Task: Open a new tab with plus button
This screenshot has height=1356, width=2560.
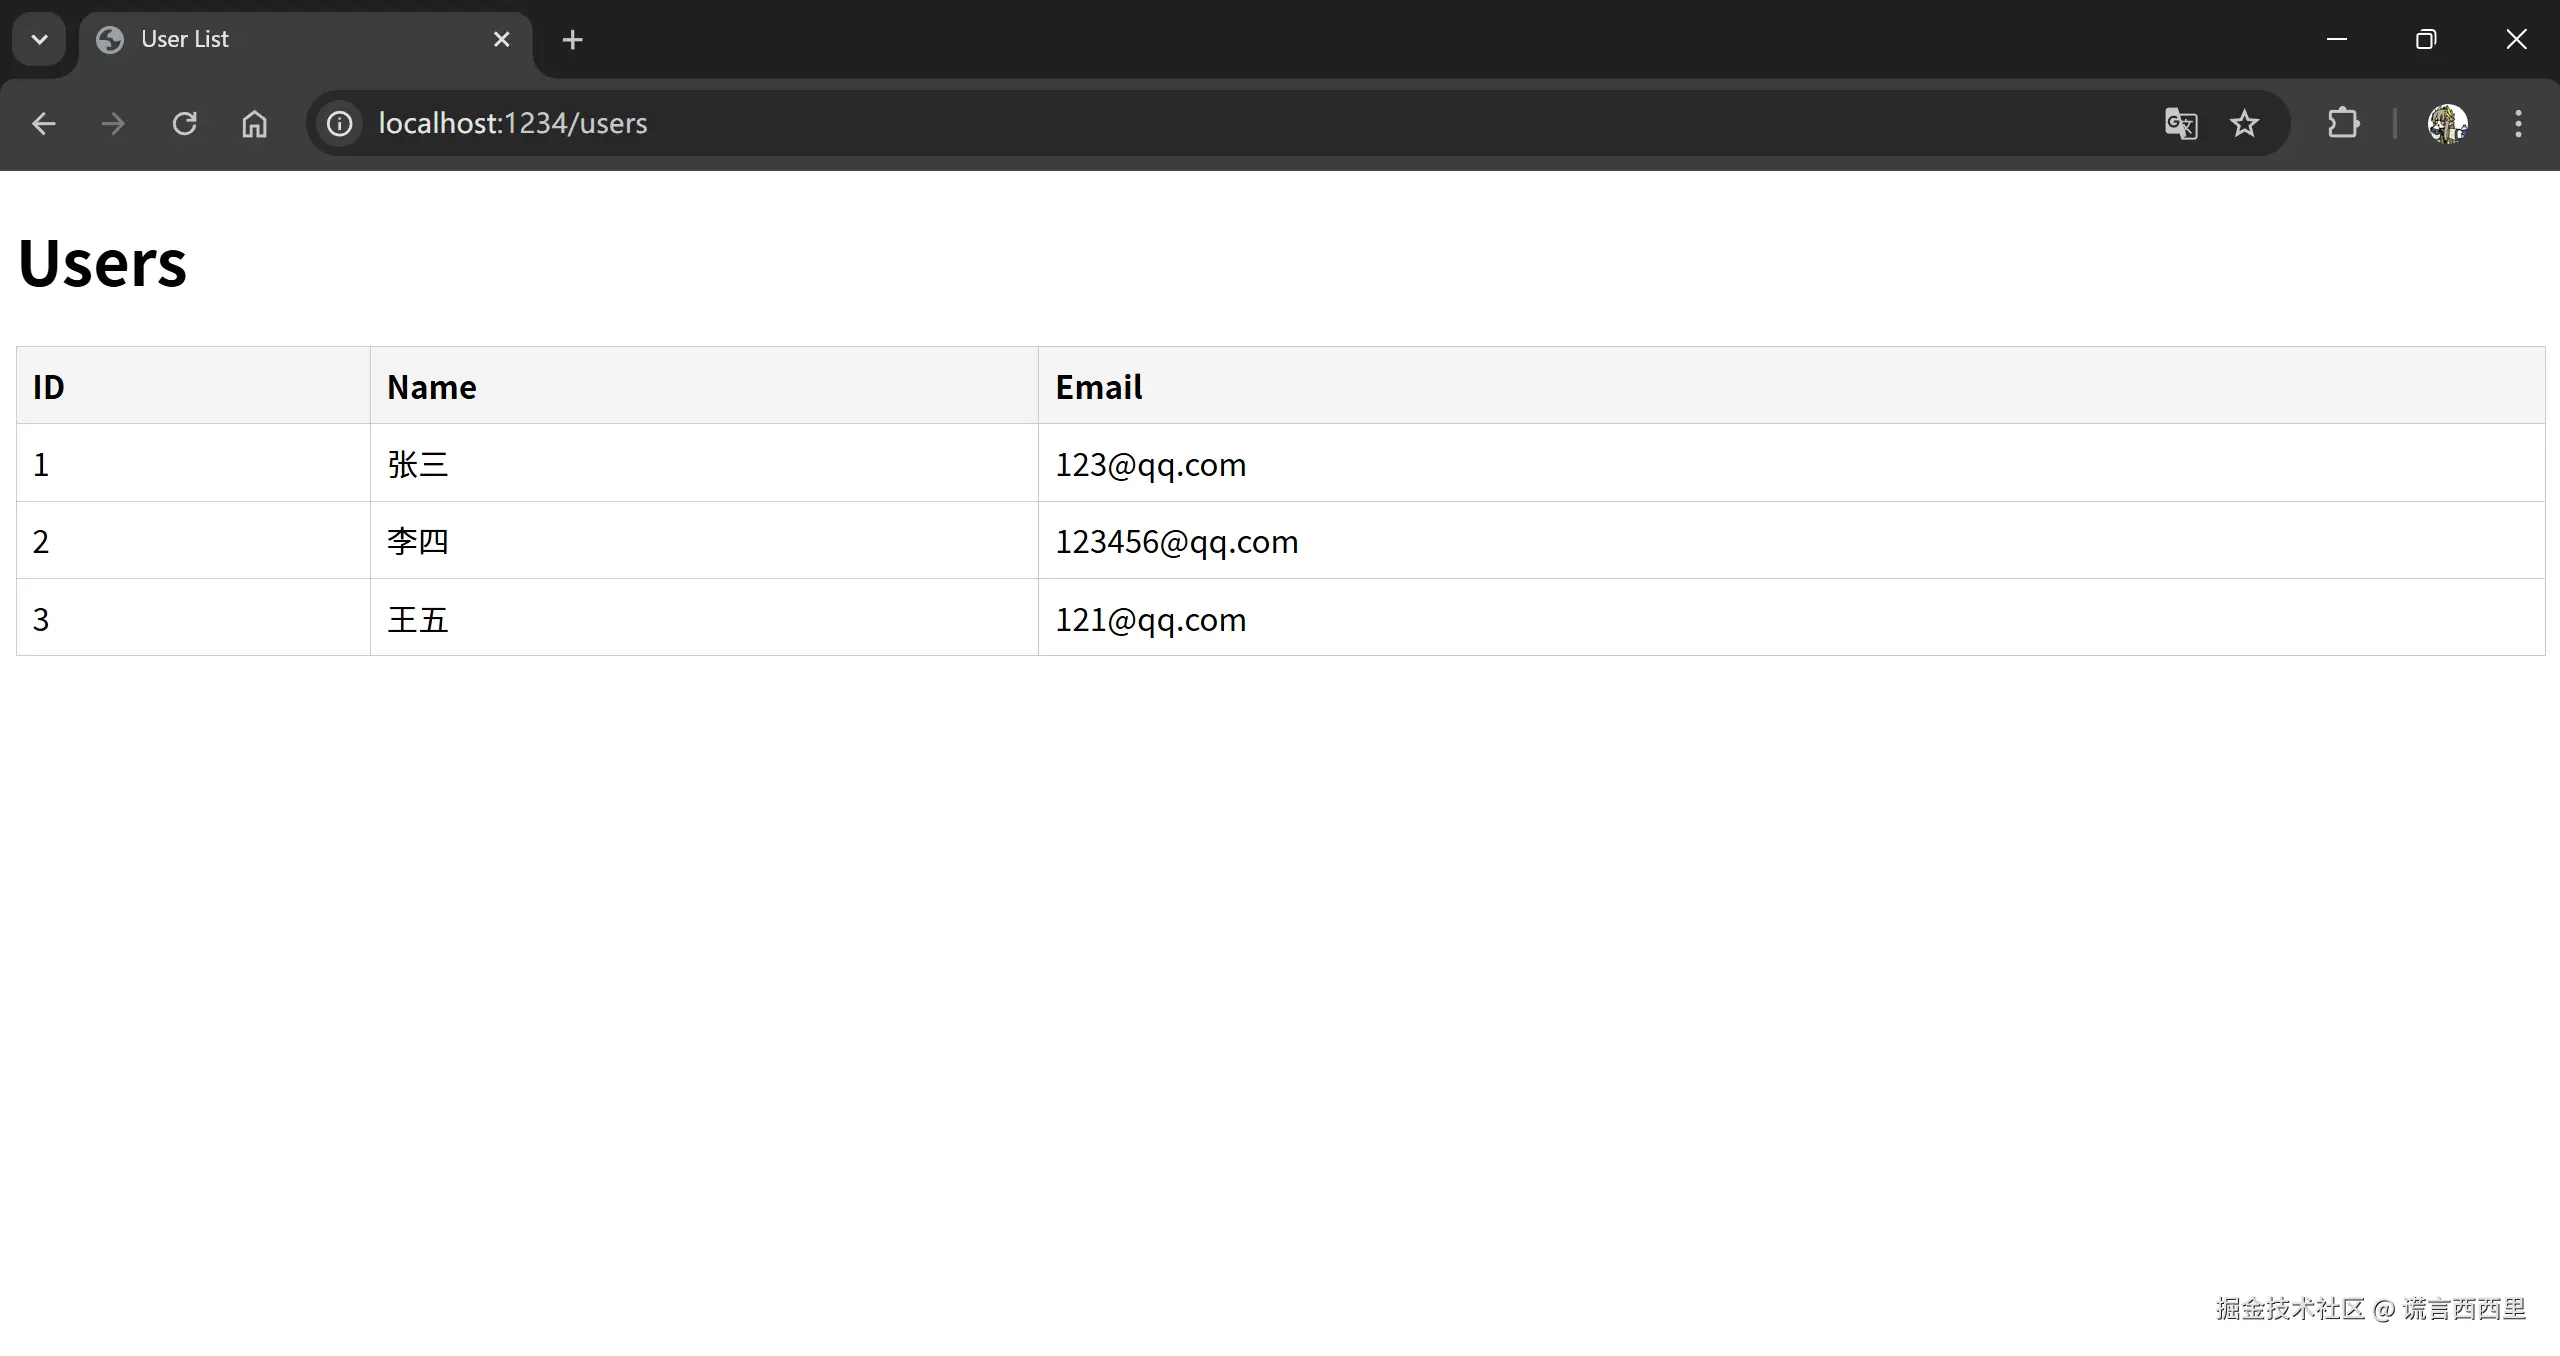Action: pyautogui.click(x=572, y=39)
